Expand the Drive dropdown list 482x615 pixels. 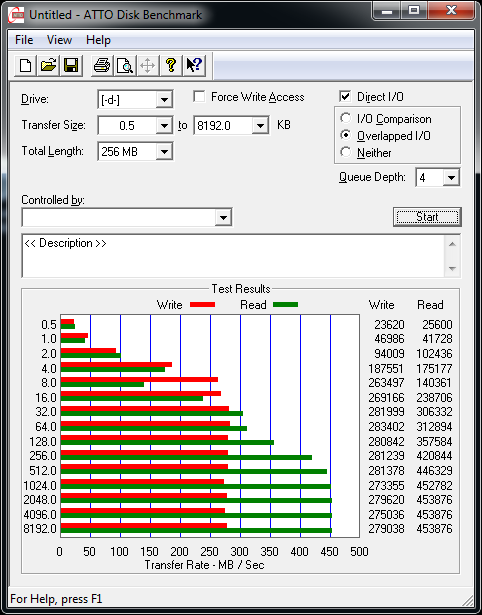pyautogui.click(x=164, y=100)
